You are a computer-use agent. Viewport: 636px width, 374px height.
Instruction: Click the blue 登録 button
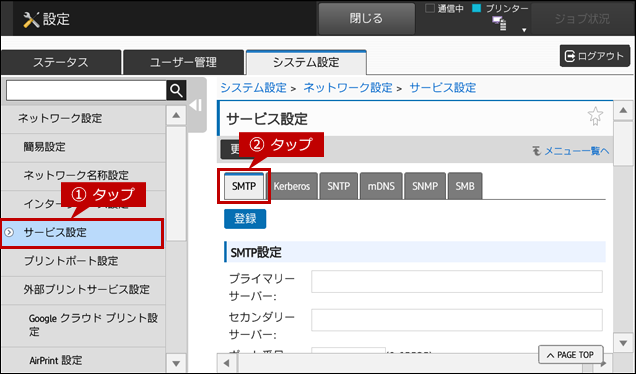(245, 219)
